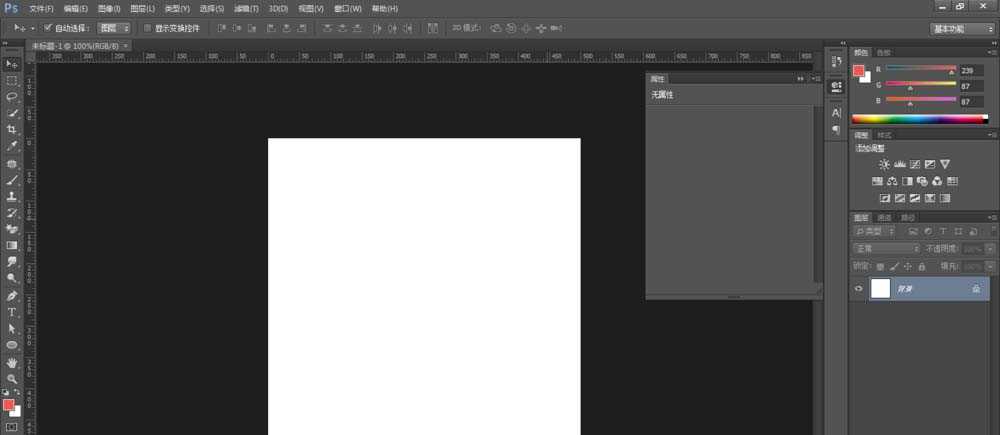
Task: Uncheck the 自动选择 checkbox
Action: (49, 28)
